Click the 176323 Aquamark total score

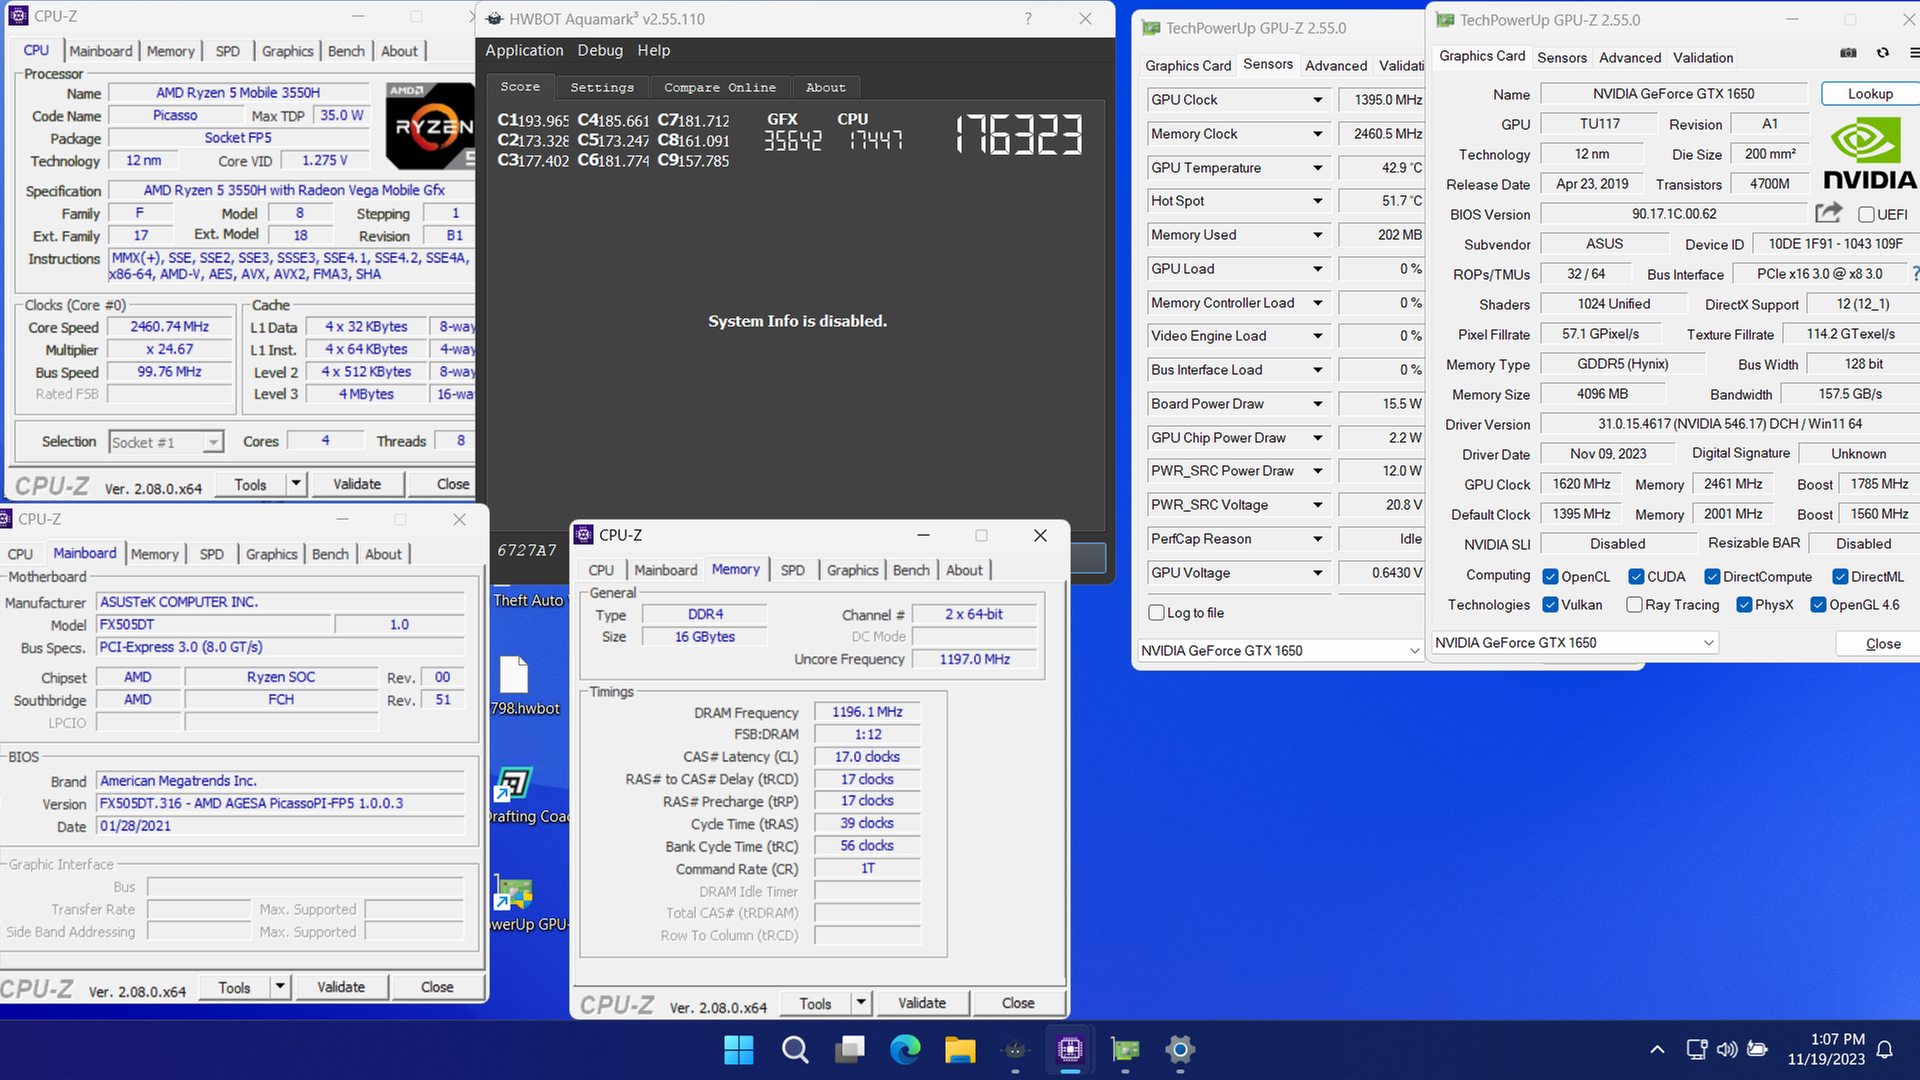click(1018, 134)
